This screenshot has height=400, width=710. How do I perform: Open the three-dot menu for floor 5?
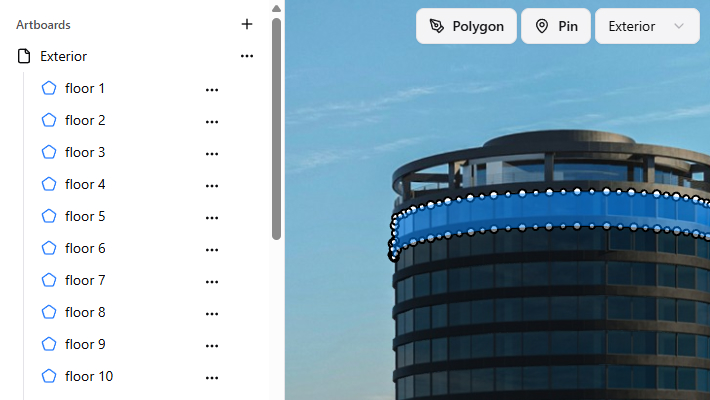pyautogui.click(x=212, y=218)
